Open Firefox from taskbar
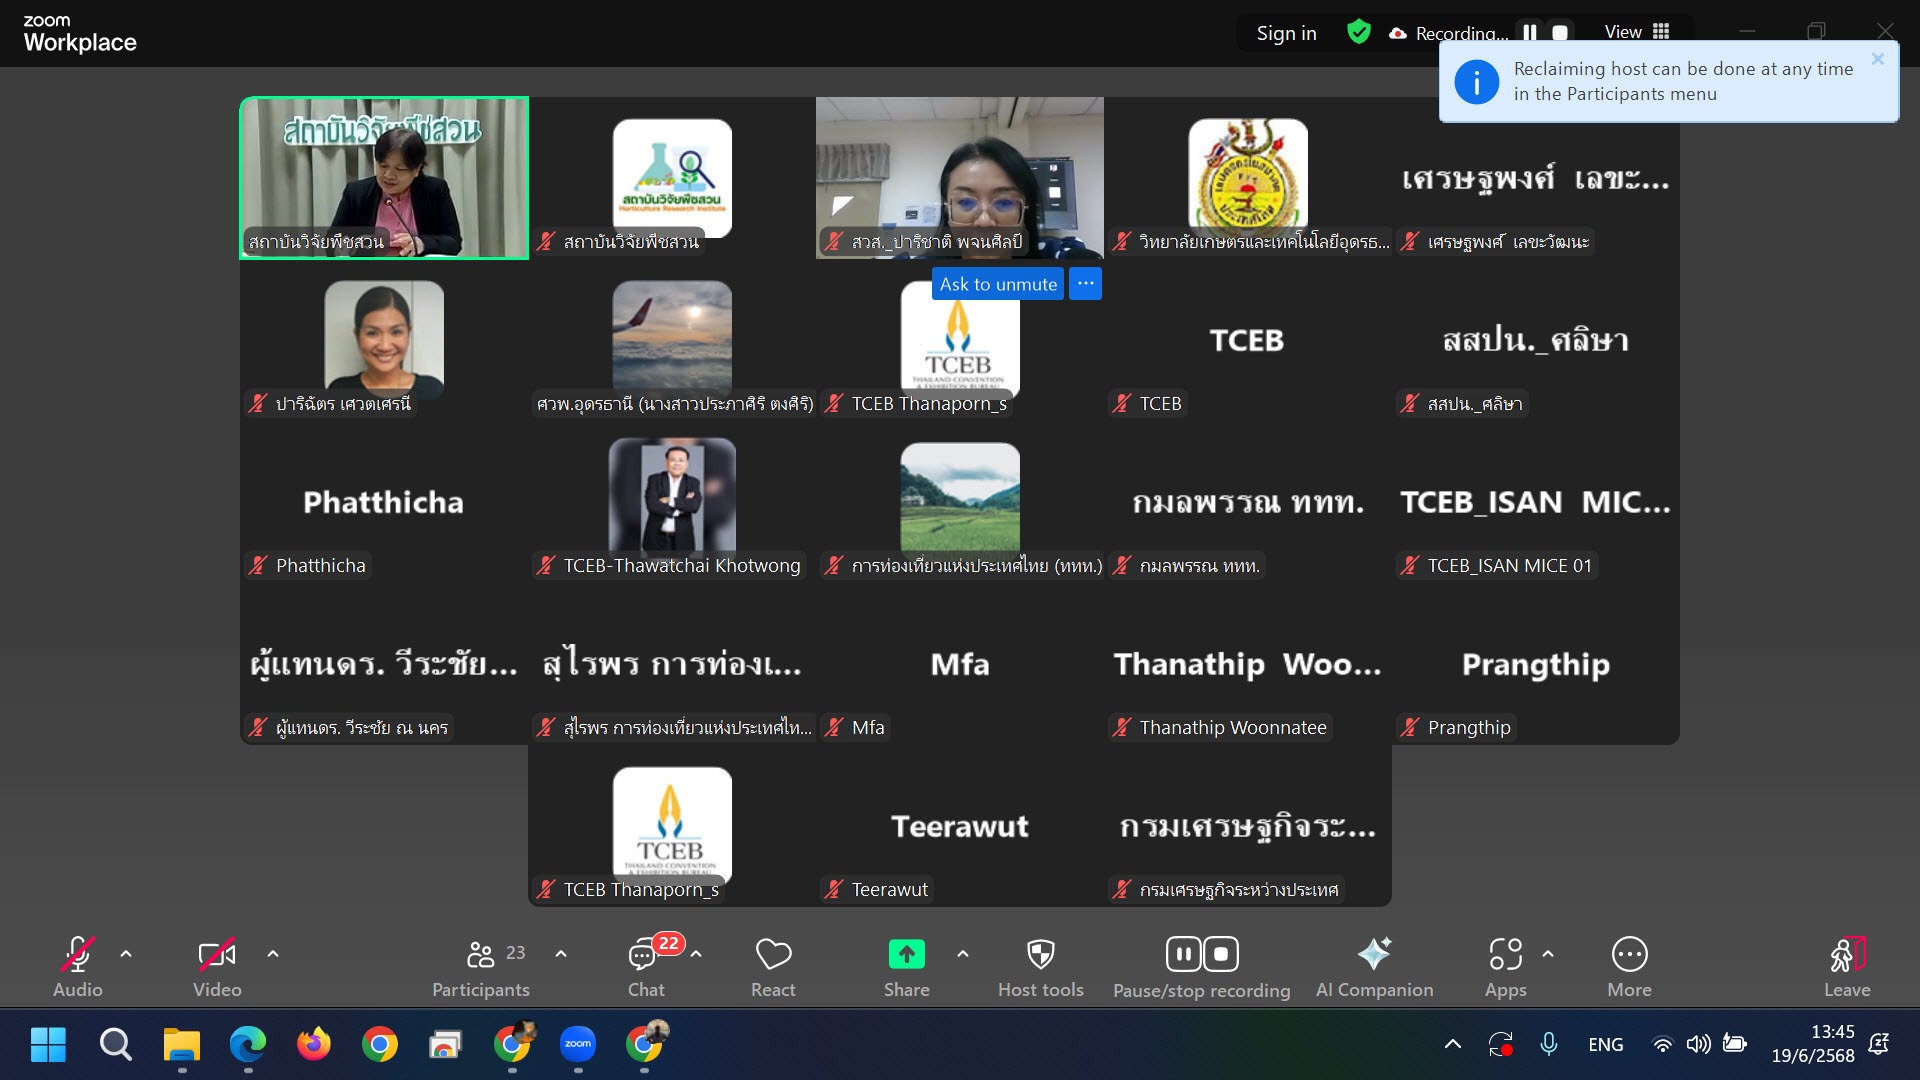Screen dimensions: 1920x1080 [314, 1045]
